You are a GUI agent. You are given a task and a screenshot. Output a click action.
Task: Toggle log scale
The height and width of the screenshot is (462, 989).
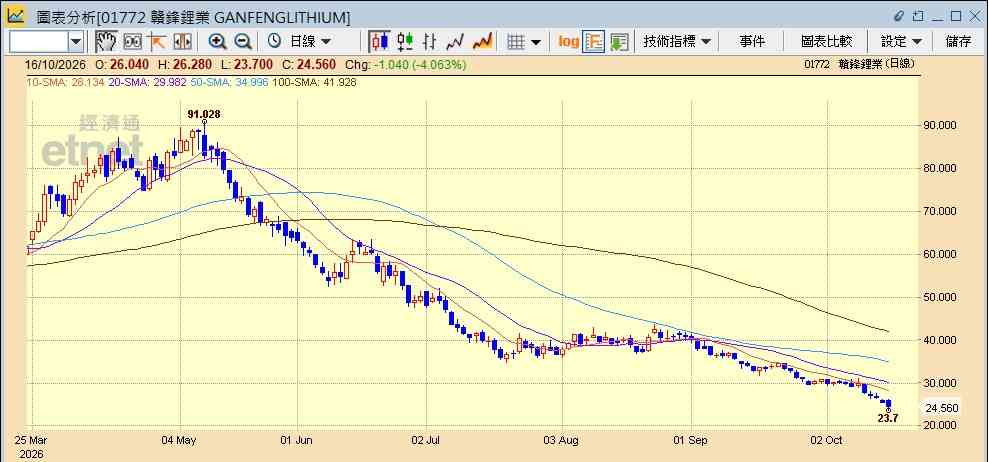pos(568,42)
